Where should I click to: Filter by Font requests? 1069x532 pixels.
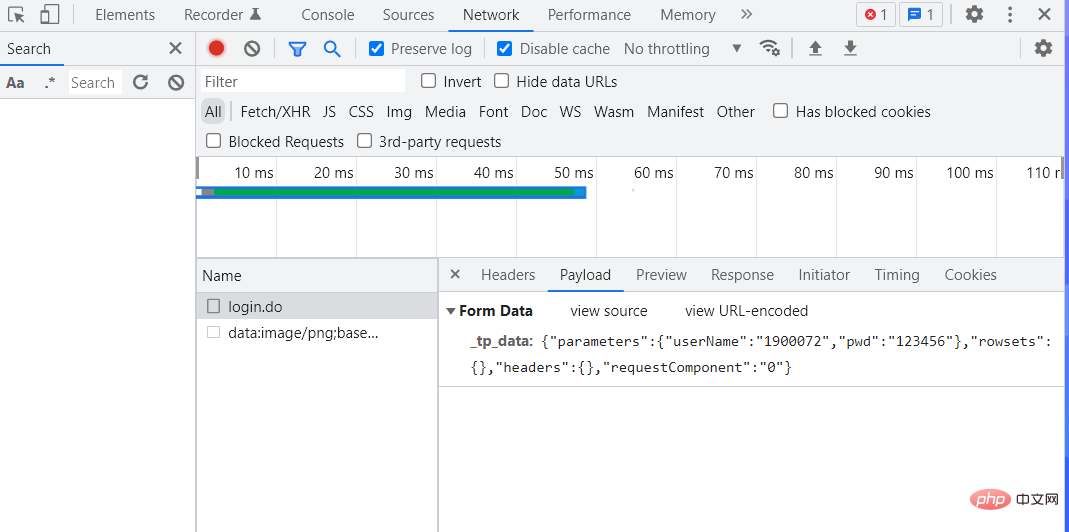coord(494,111)
